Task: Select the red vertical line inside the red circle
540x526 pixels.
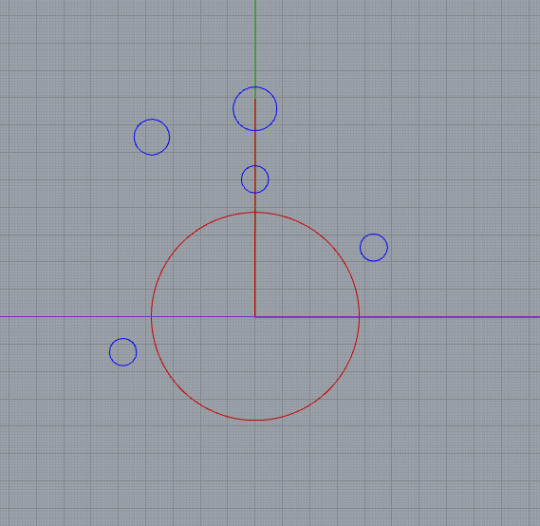Action: click(255, 265)
